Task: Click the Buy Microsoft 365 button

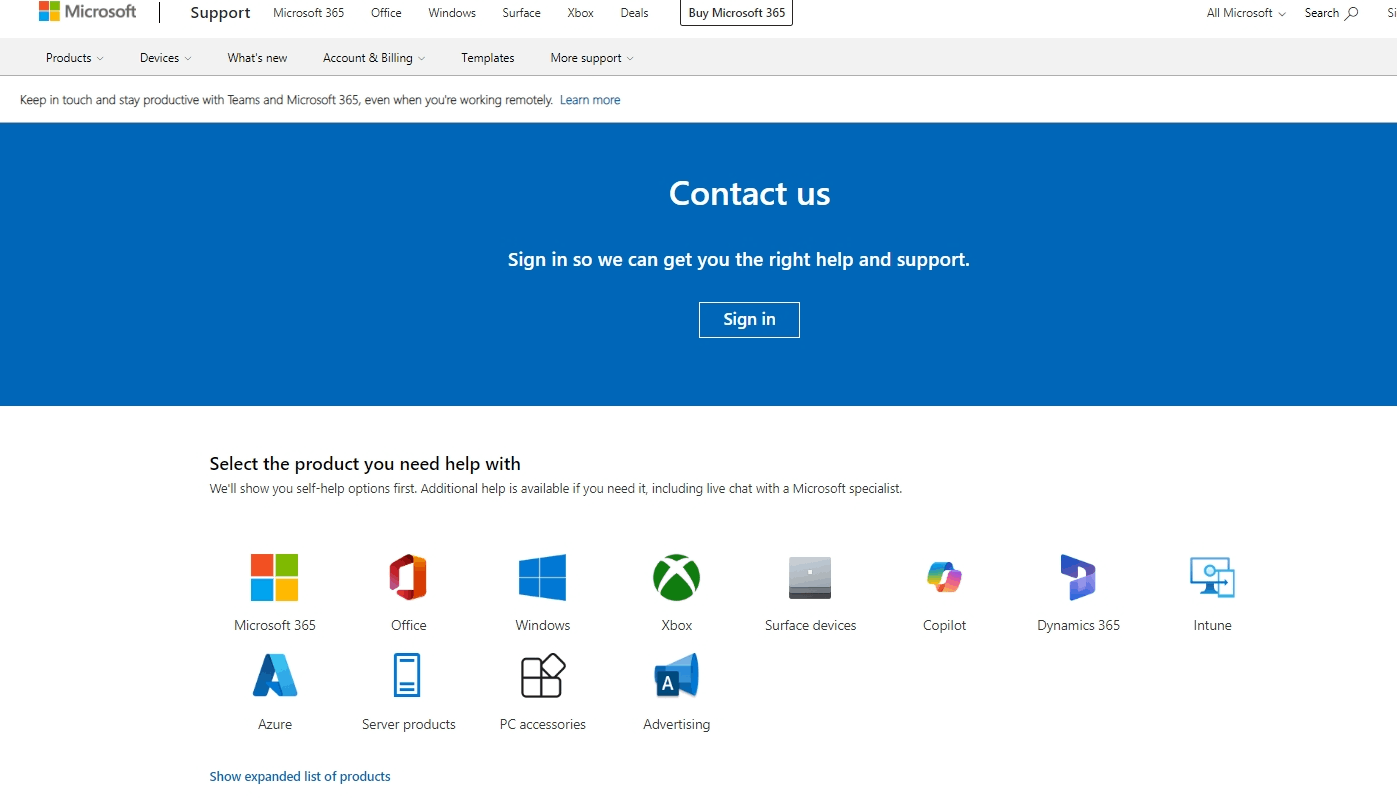Action: [x=736, y=13]
